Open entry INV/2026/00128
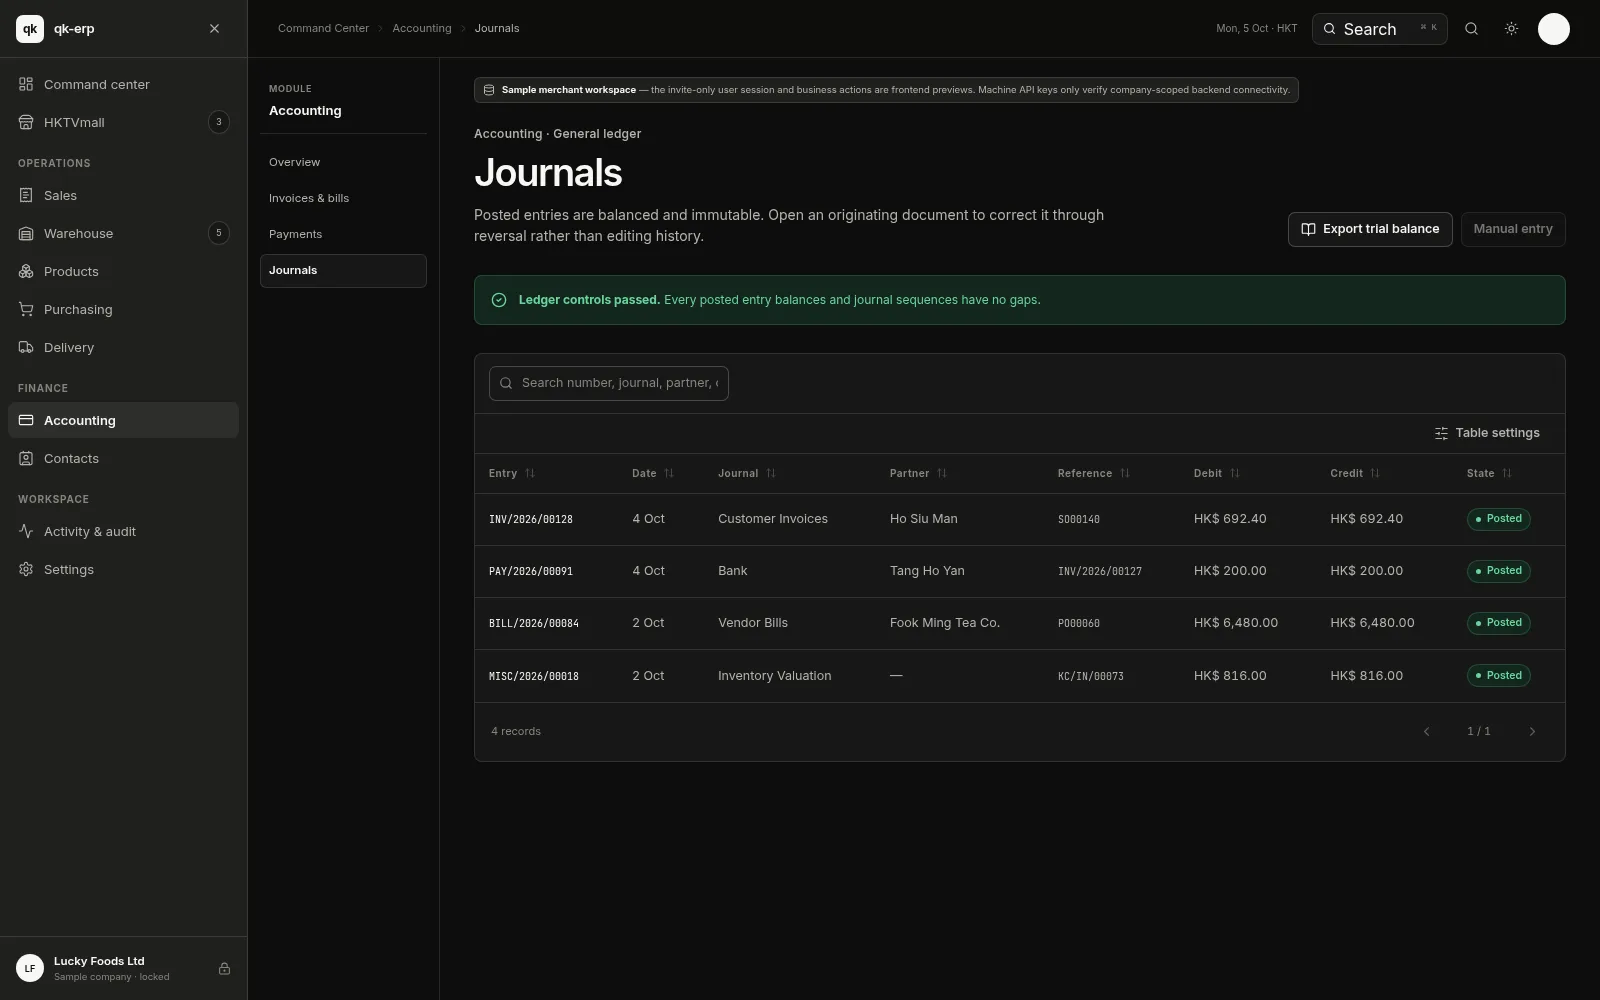This screenshot has width=1600, height=1000. (x=531, y=519)
